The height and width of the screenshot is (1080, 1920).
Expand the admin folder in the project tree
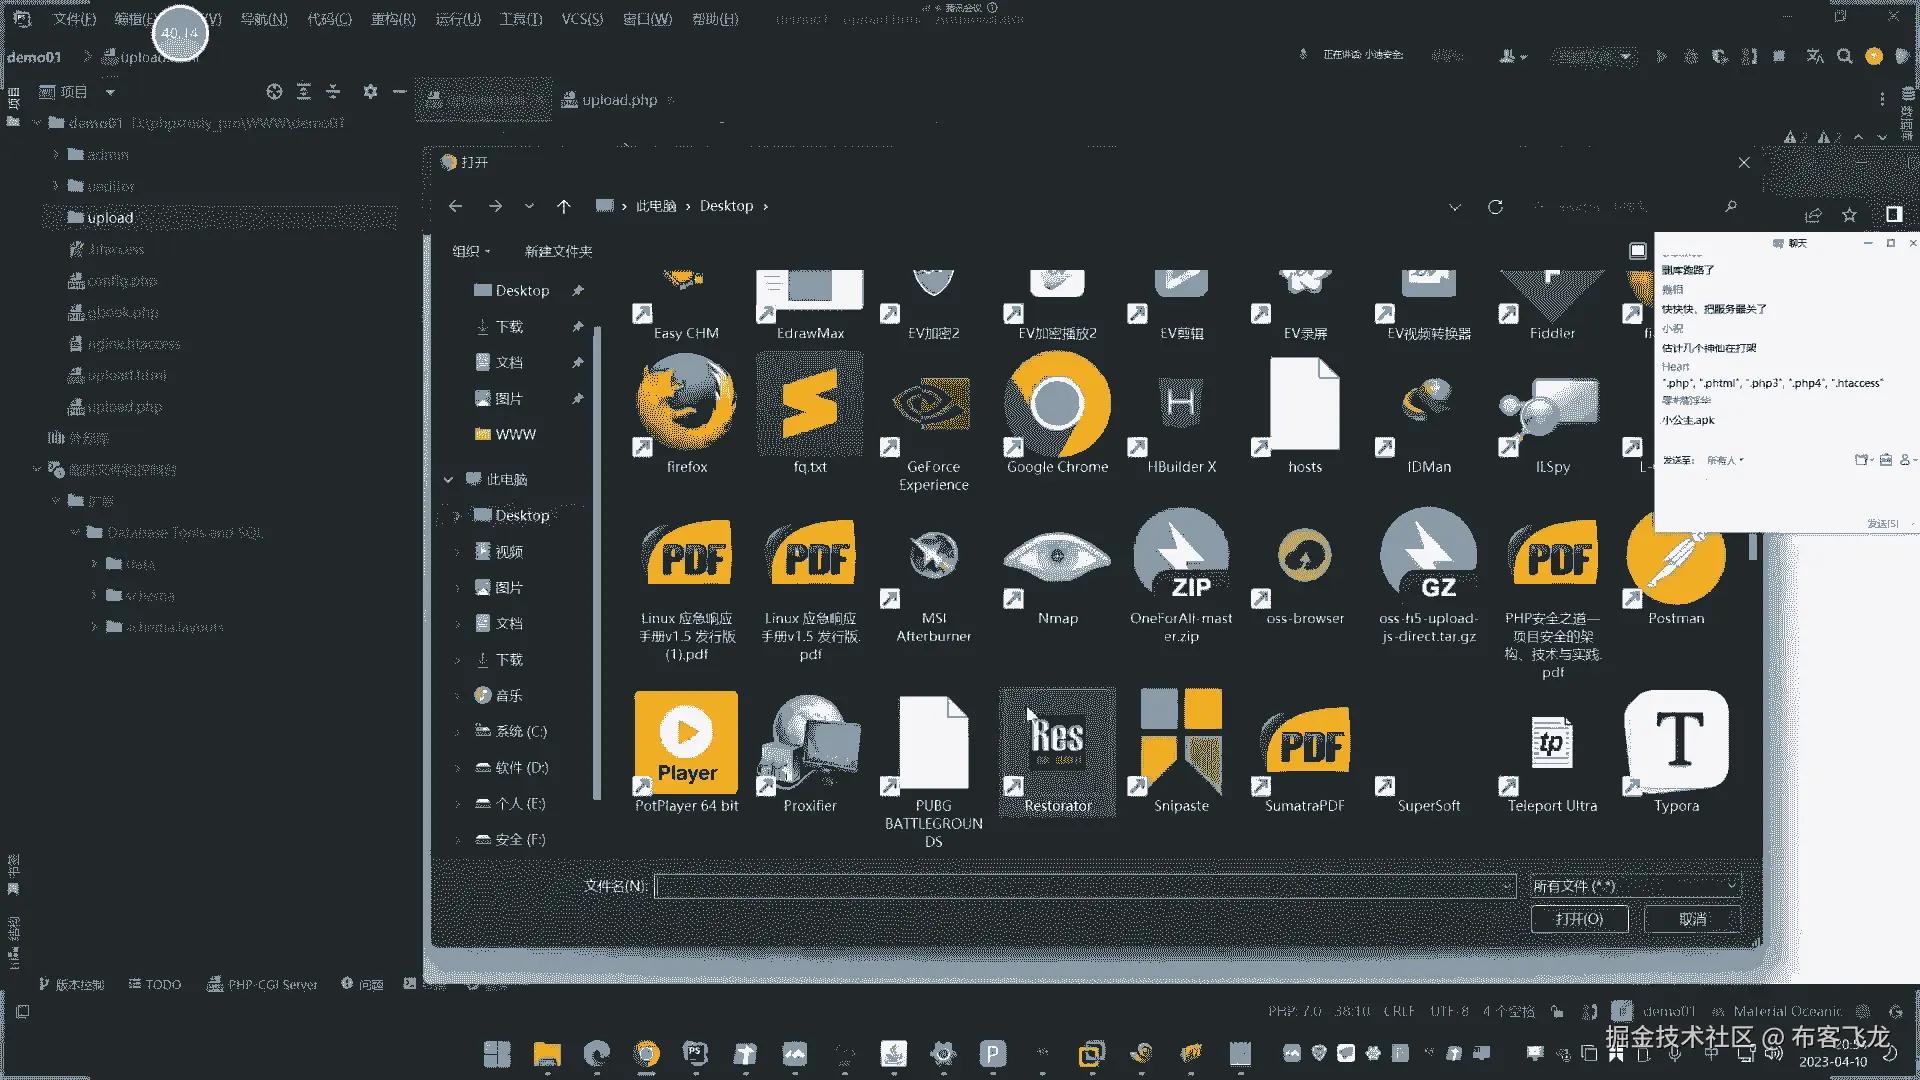coord(56,155)
